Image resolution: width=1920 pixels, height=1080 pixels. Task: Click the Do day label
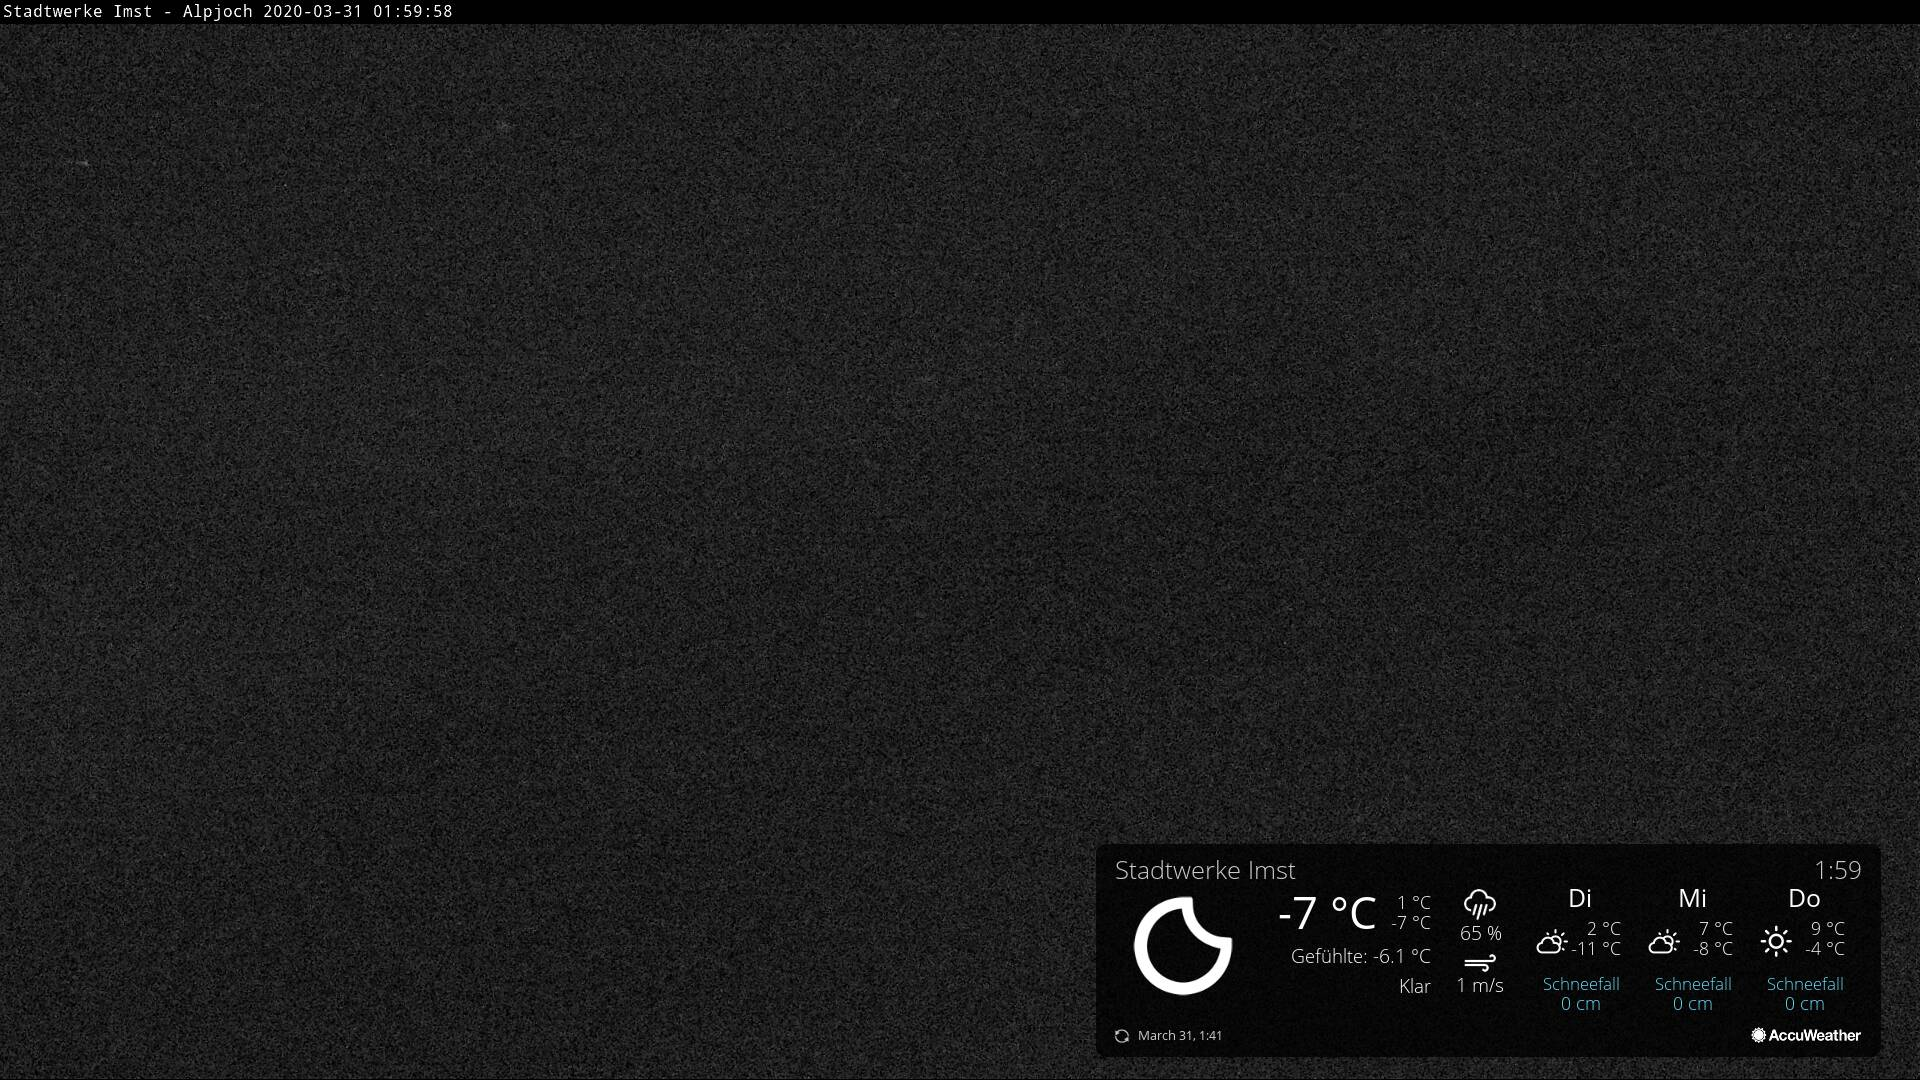click(1804, 898)
